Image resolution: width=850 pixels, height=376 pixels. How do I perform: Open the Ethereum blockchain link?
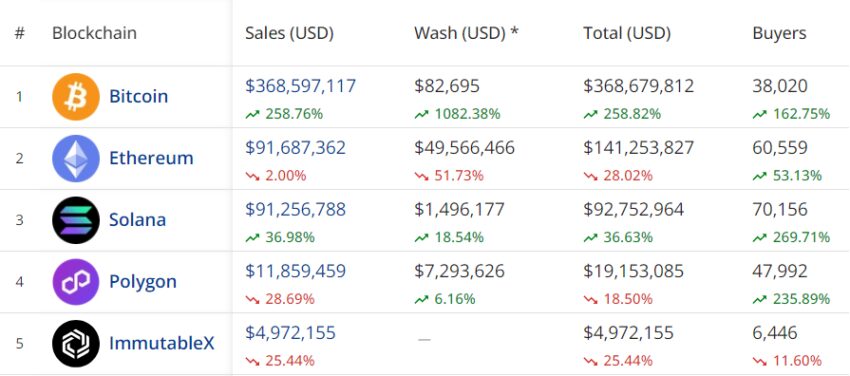point(151,158)
